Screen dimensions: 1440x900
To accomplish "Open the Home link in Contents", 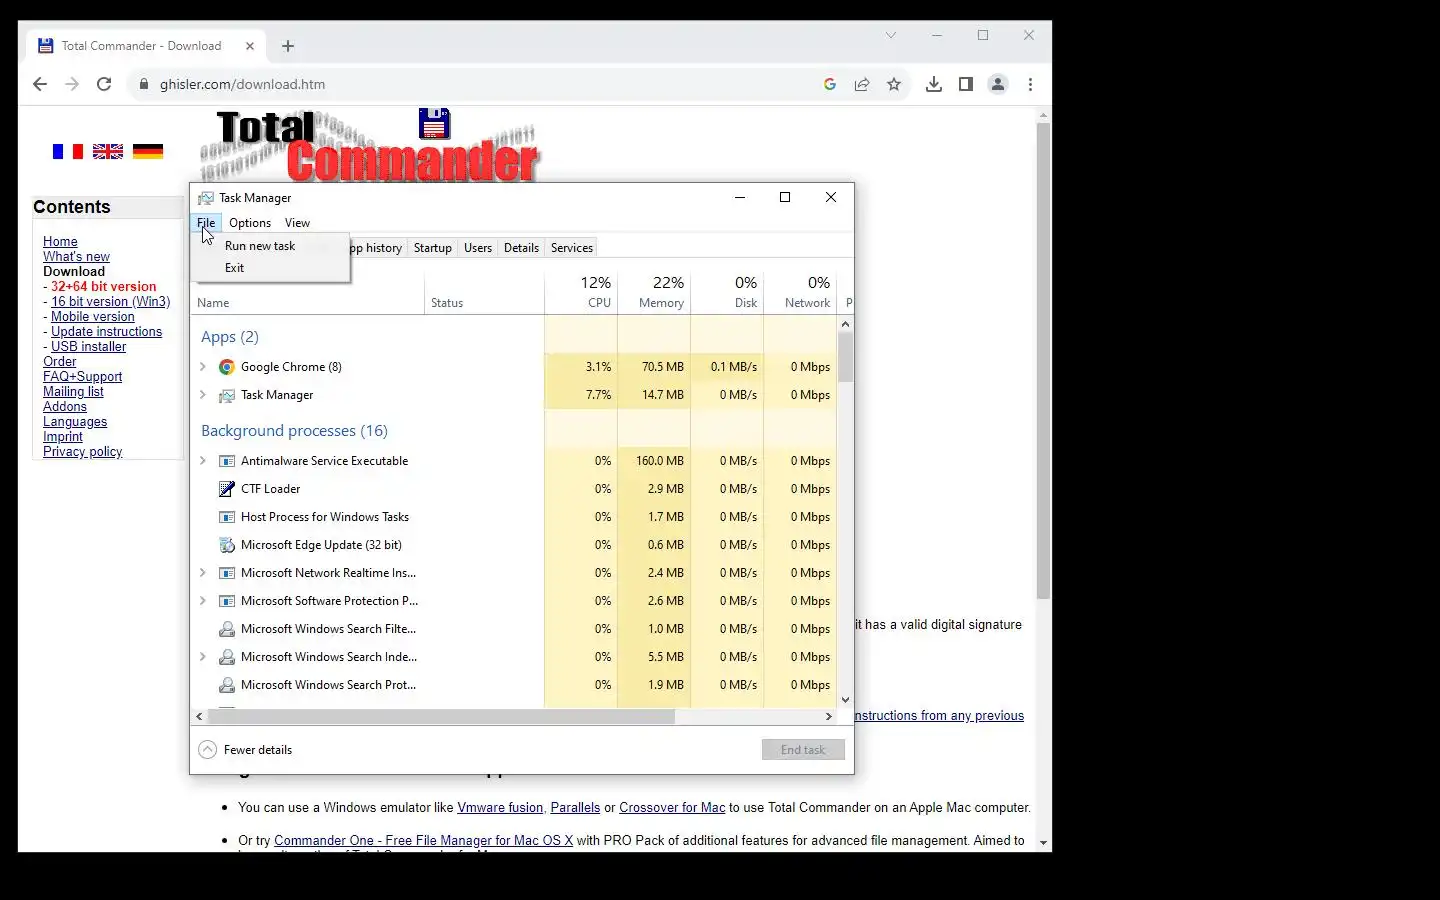I will (x=60, y=241).
